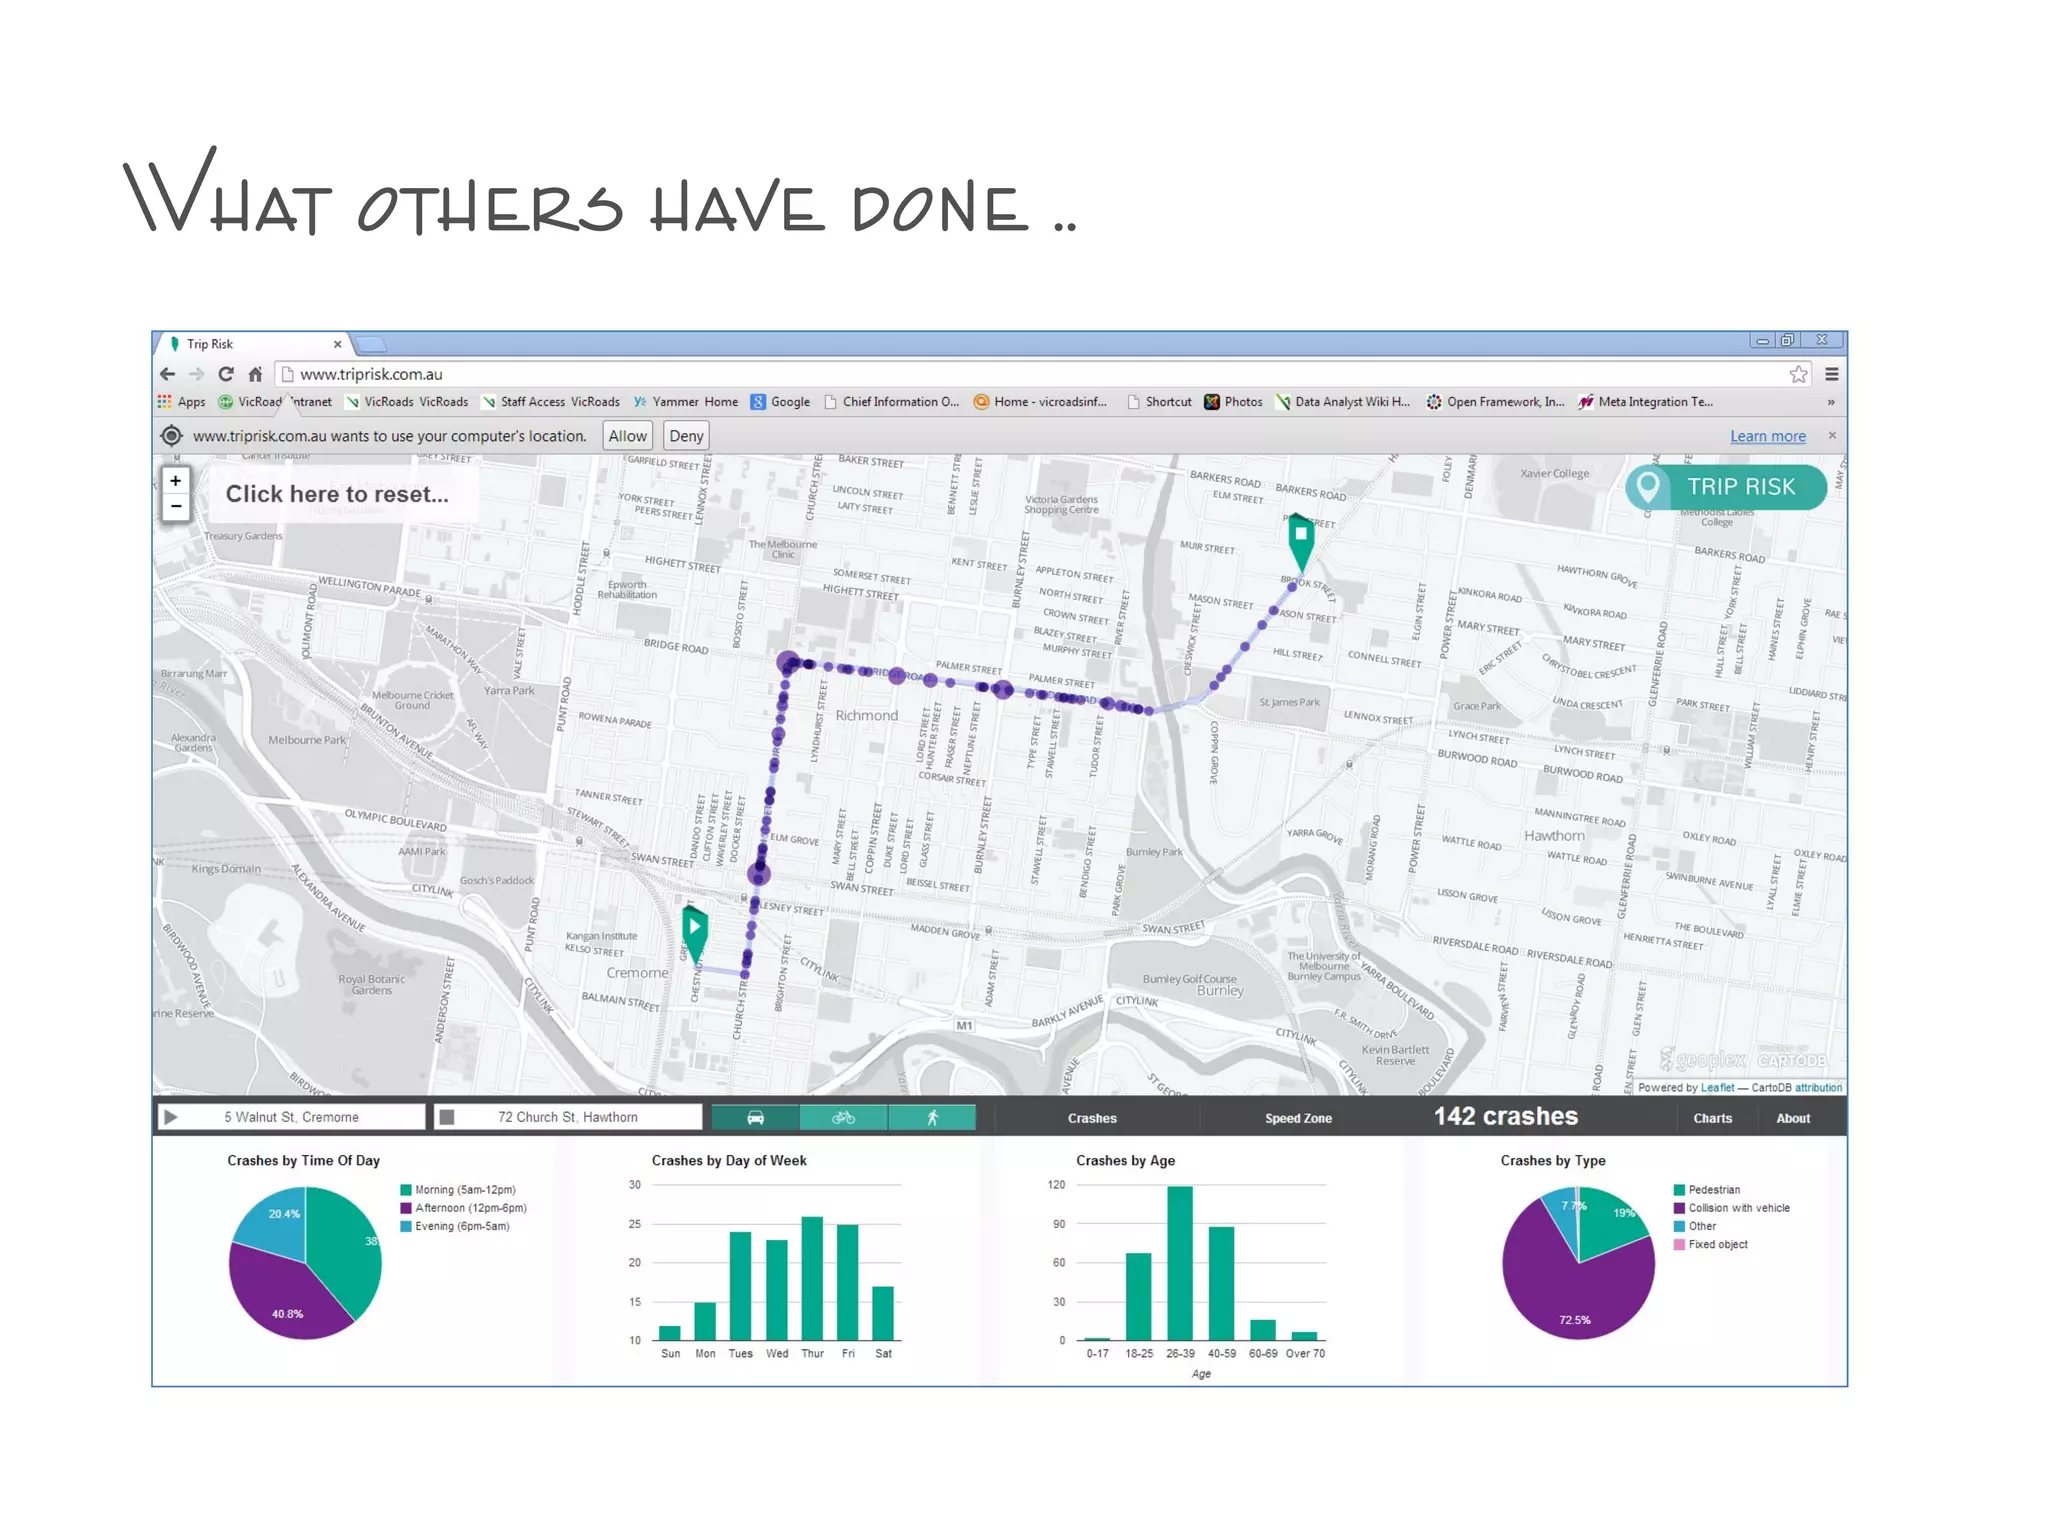This screenshot has width=2048, height=1536.
Task: Go to browser home page
Action: 255,374
